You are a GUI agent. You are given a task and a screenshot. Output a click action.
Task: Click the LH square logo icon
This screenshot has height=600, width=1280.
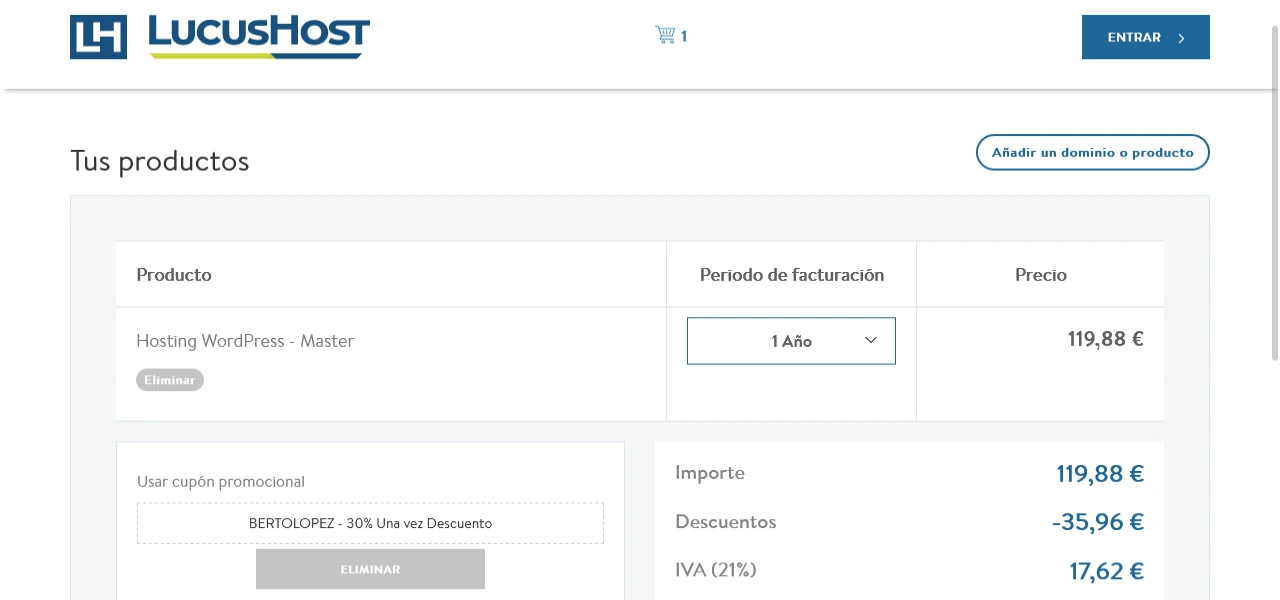click(x=98, y=37)
